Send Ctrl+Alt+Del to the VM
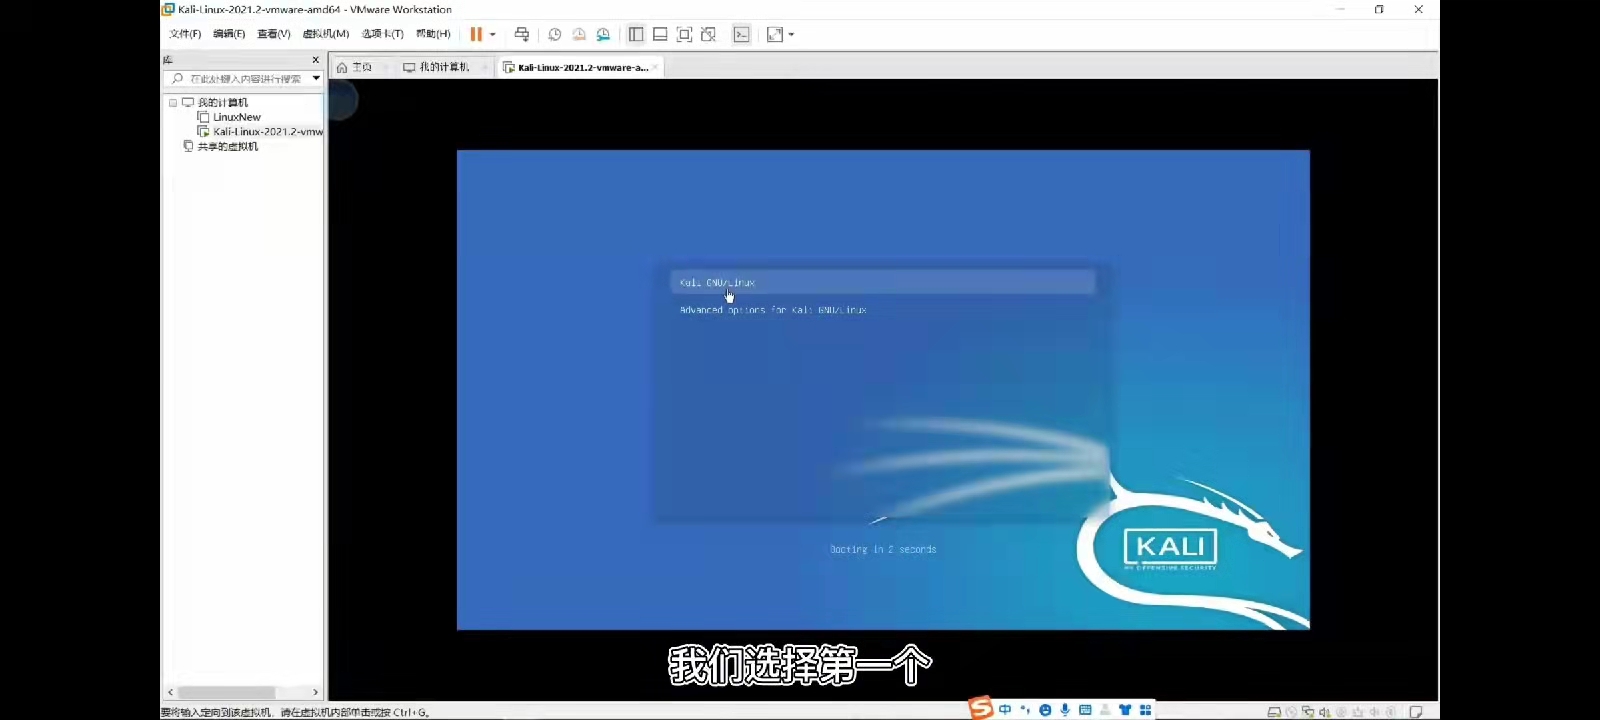 tap(521, 34)
